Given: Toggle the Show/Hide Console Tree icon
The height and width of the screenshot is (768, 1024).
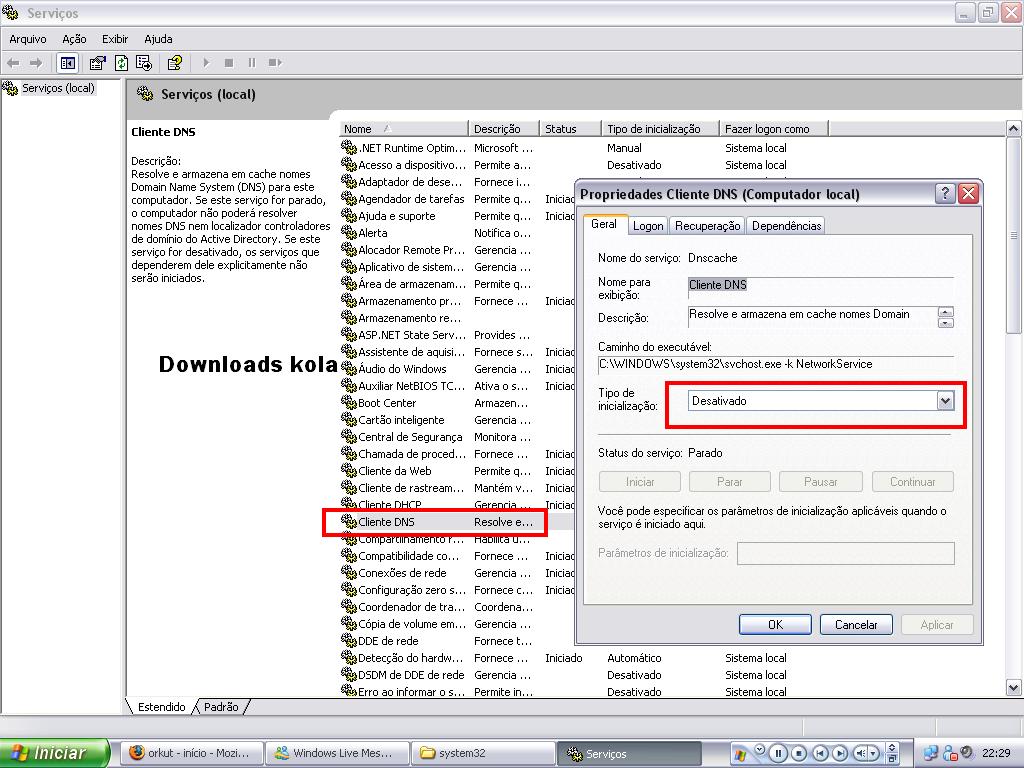Looking at the screenshot, I should (x=67, y=63).
